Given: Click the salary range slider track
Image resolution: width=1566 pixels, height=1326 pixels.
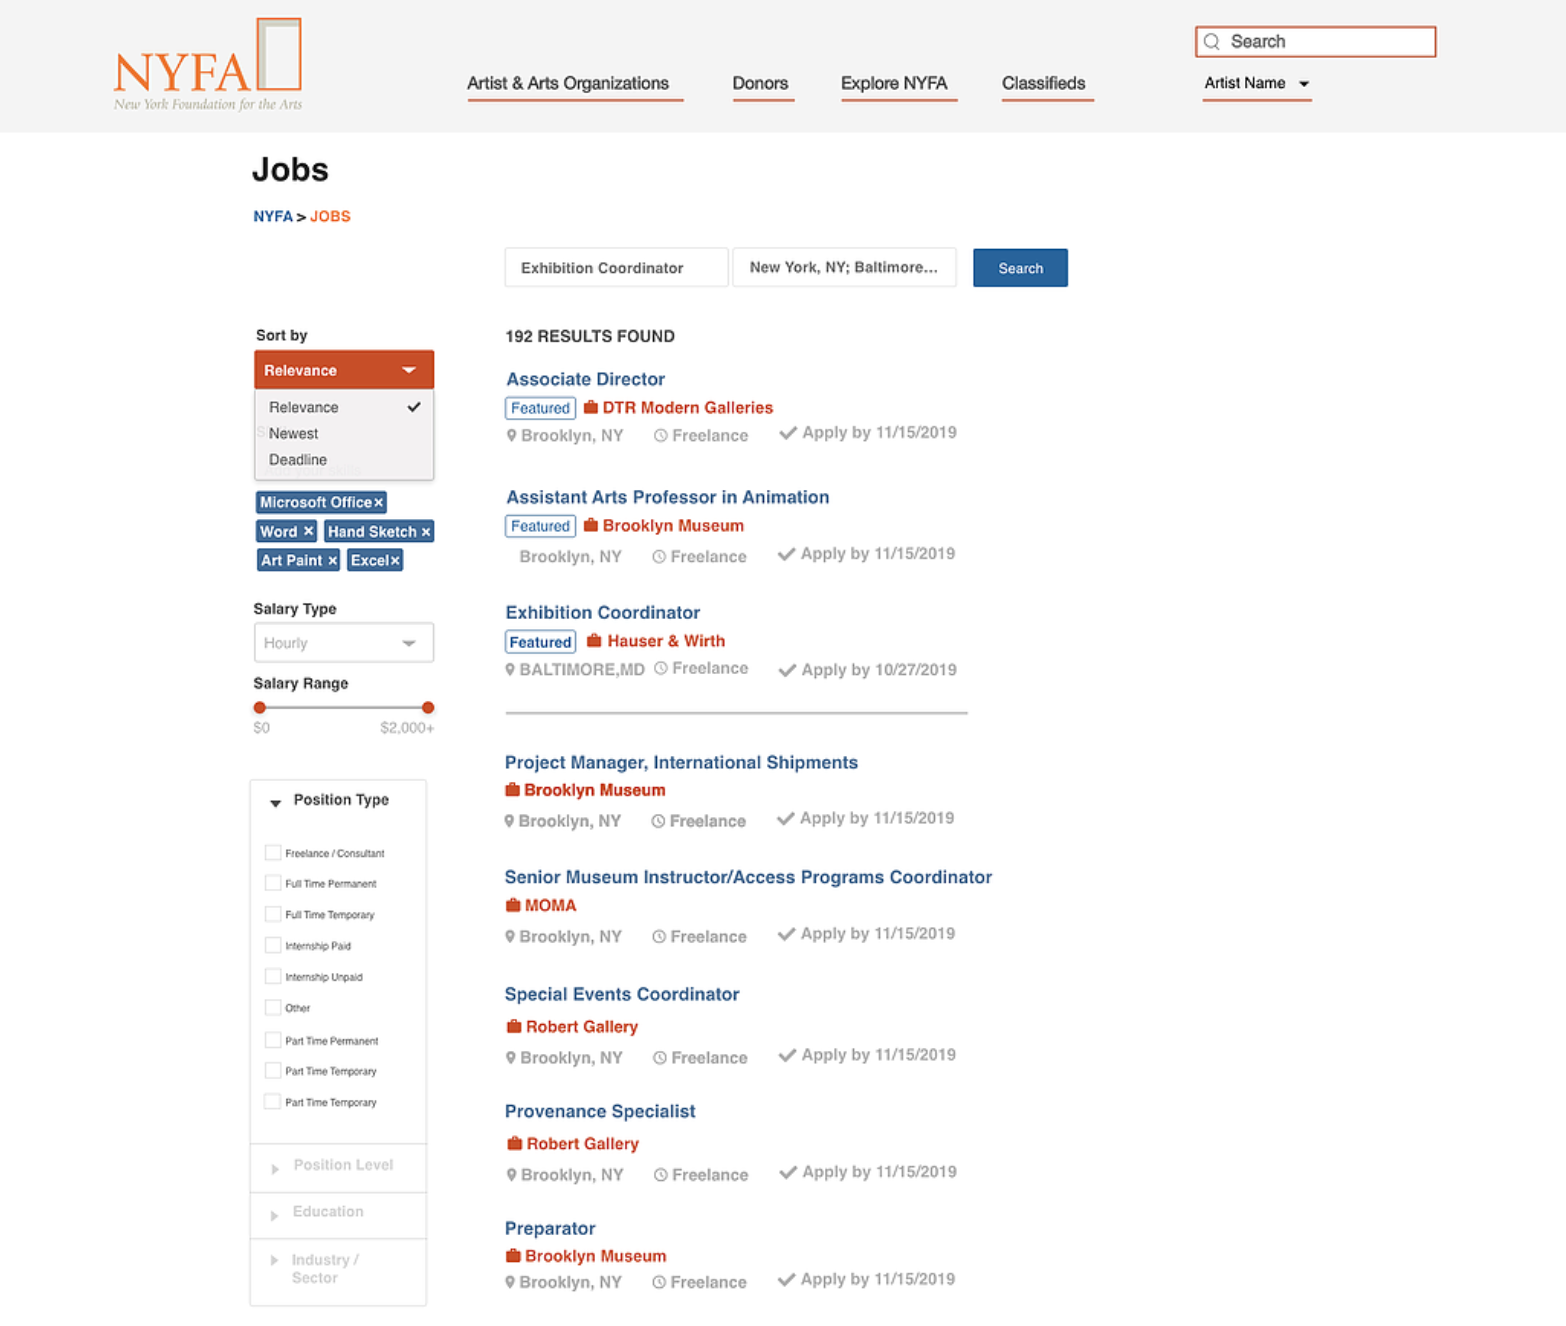Looking at the screenshot, I should [x=344, y=707].
